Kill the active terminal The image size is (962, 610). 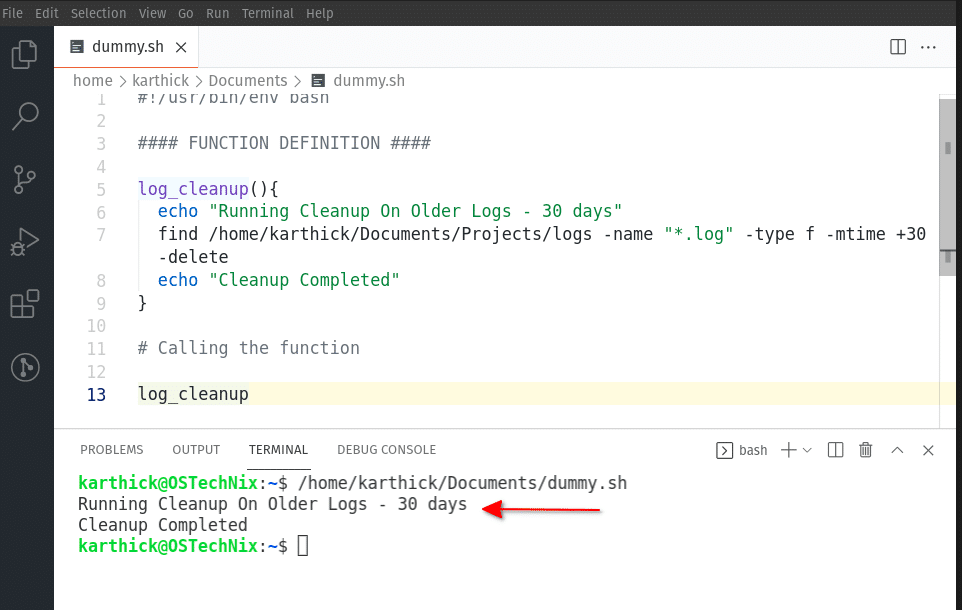tap(865, 450)
